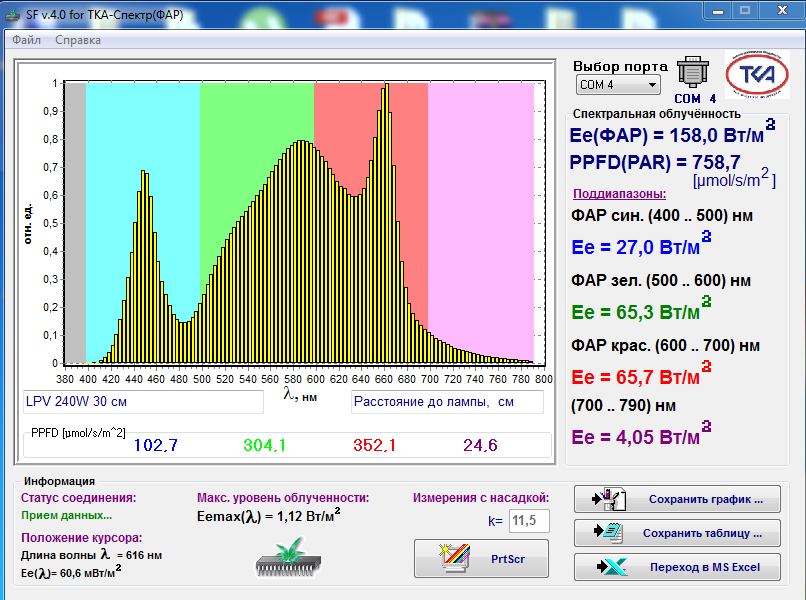Expand the COM 4 port dropdown

pos(618,85)
